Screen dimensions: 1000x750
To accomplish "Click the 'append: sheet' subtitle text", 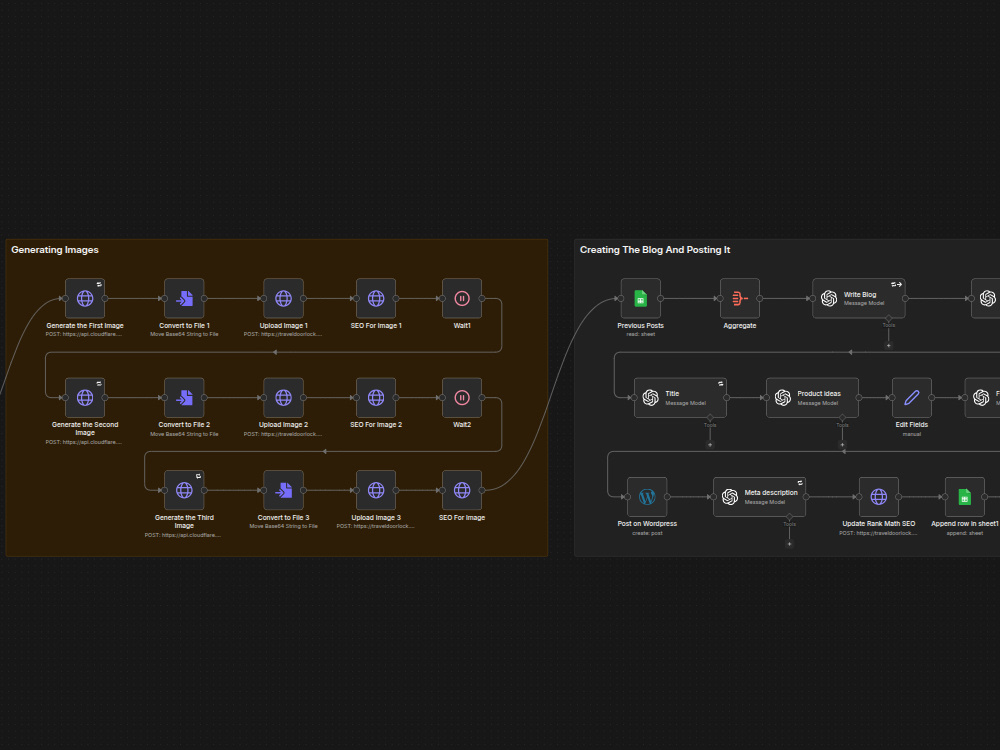I will (x=964, y=533).
